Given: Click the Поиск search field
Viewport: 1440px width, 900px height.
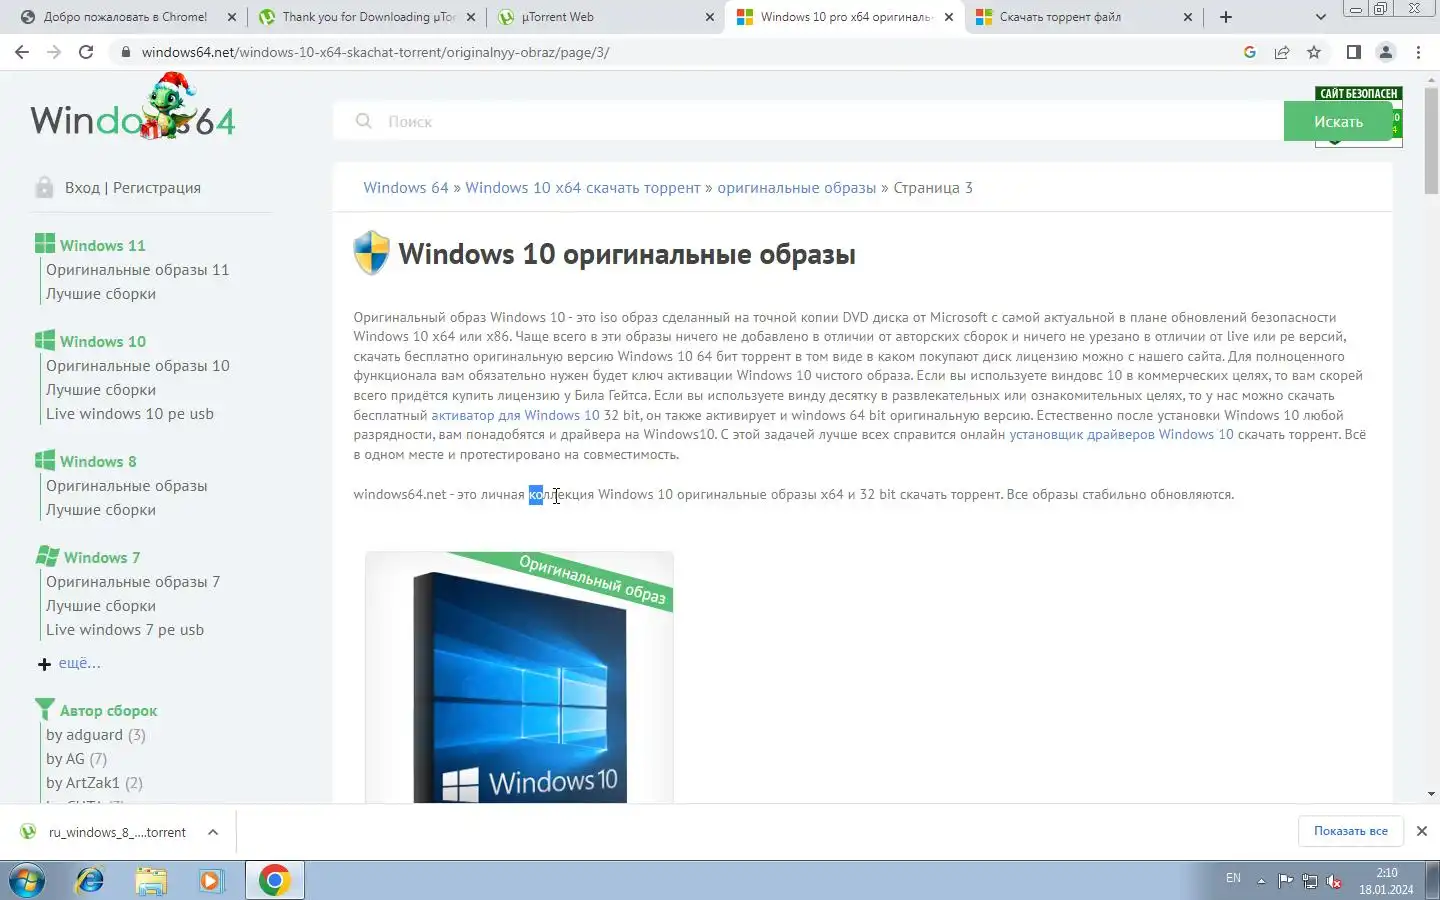Looking at the screenshot, I should (x=808, y=121).
